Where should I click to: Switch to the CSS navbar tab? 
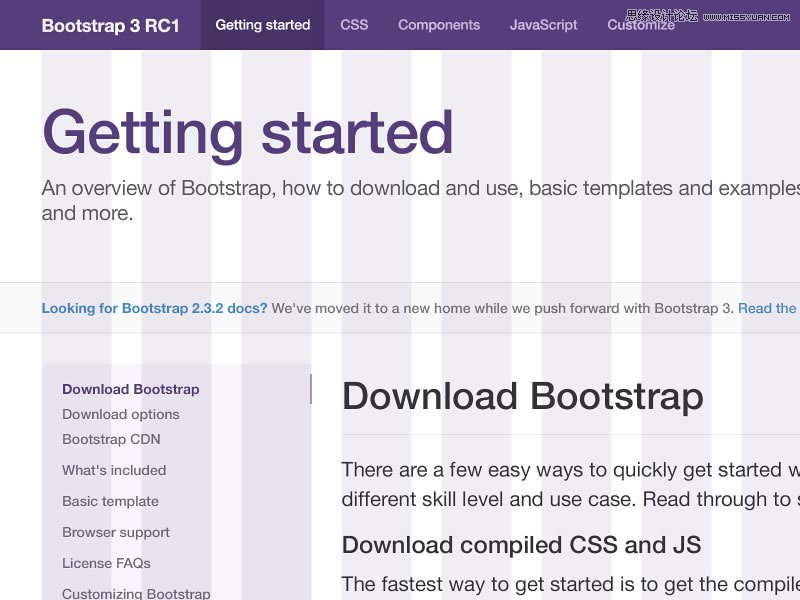(x=354, y=25)
